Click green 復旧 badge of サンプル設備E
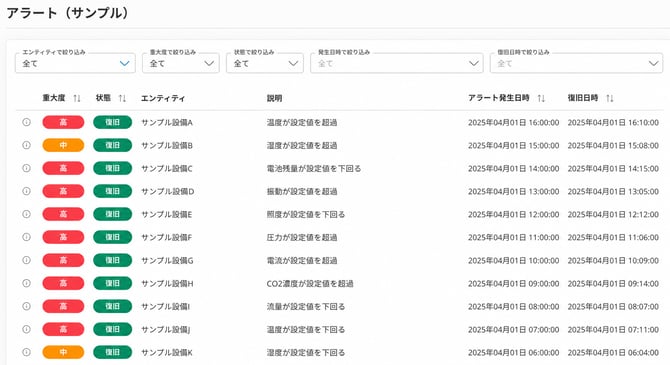This screenshot has width=670, height=365. coord(112,214)
